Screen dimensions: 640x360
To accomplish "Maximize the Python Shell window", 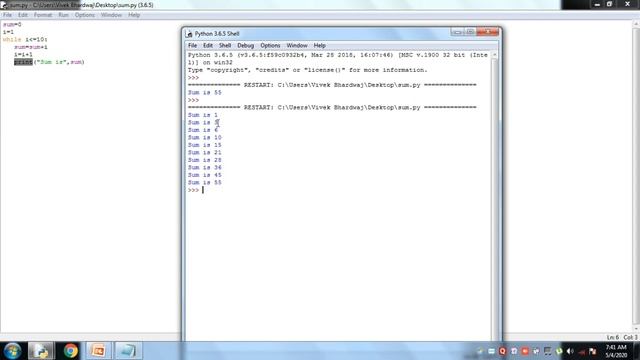I will 470,32.
